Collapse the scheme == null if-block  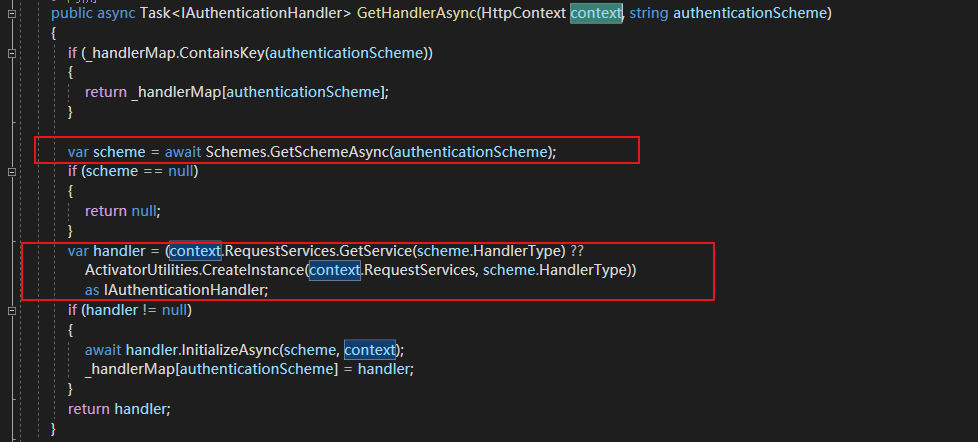tap(11, 171)
